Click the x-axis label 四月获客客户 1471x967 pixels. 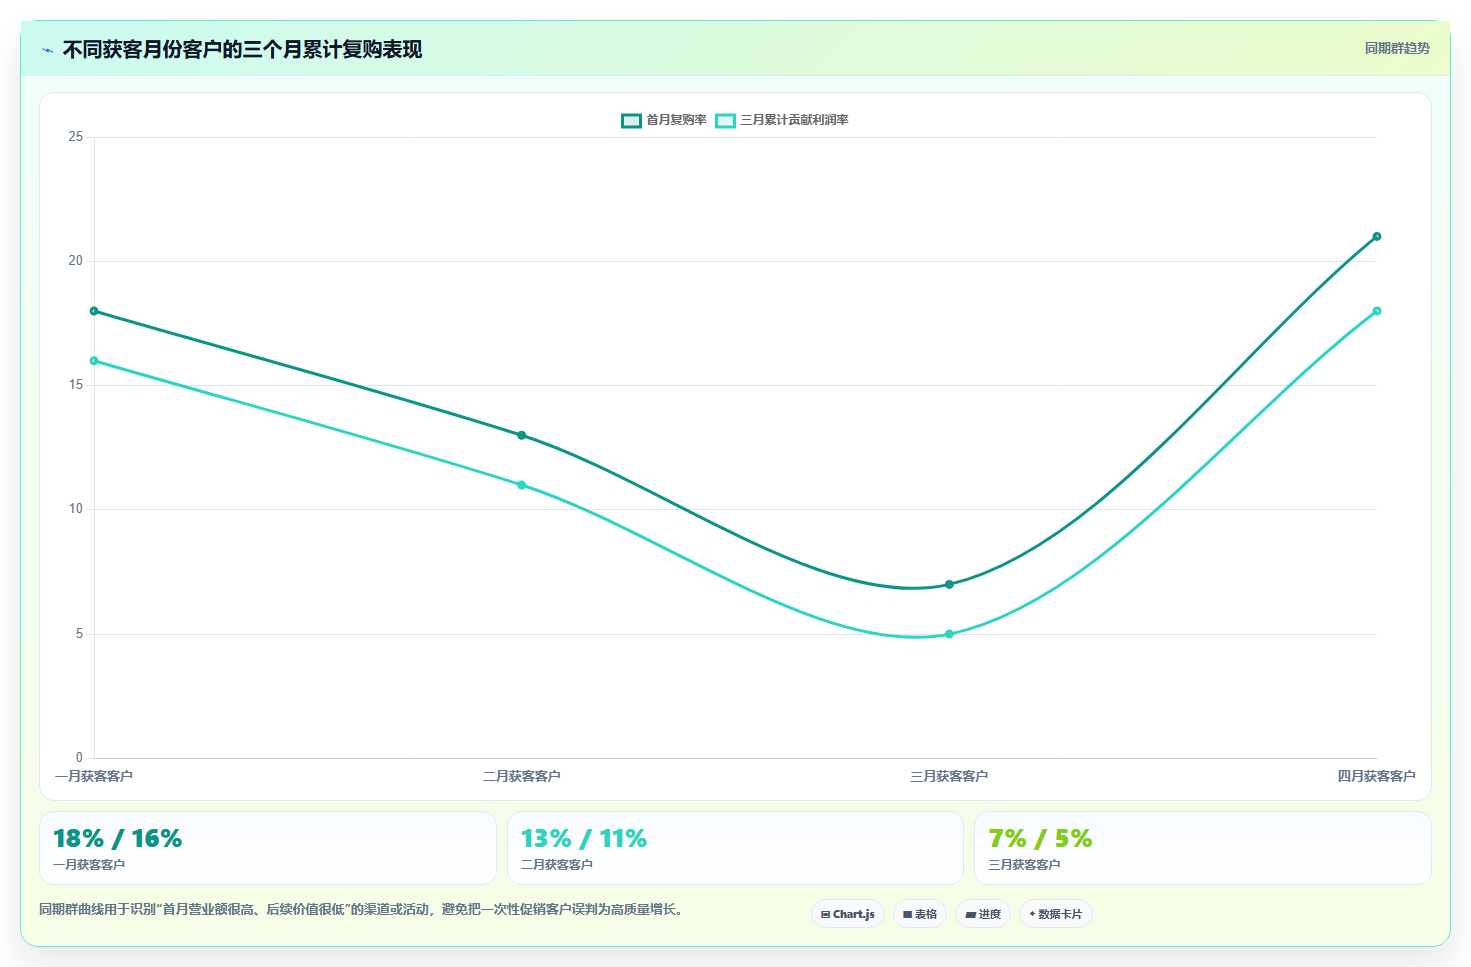(1377, 776)
